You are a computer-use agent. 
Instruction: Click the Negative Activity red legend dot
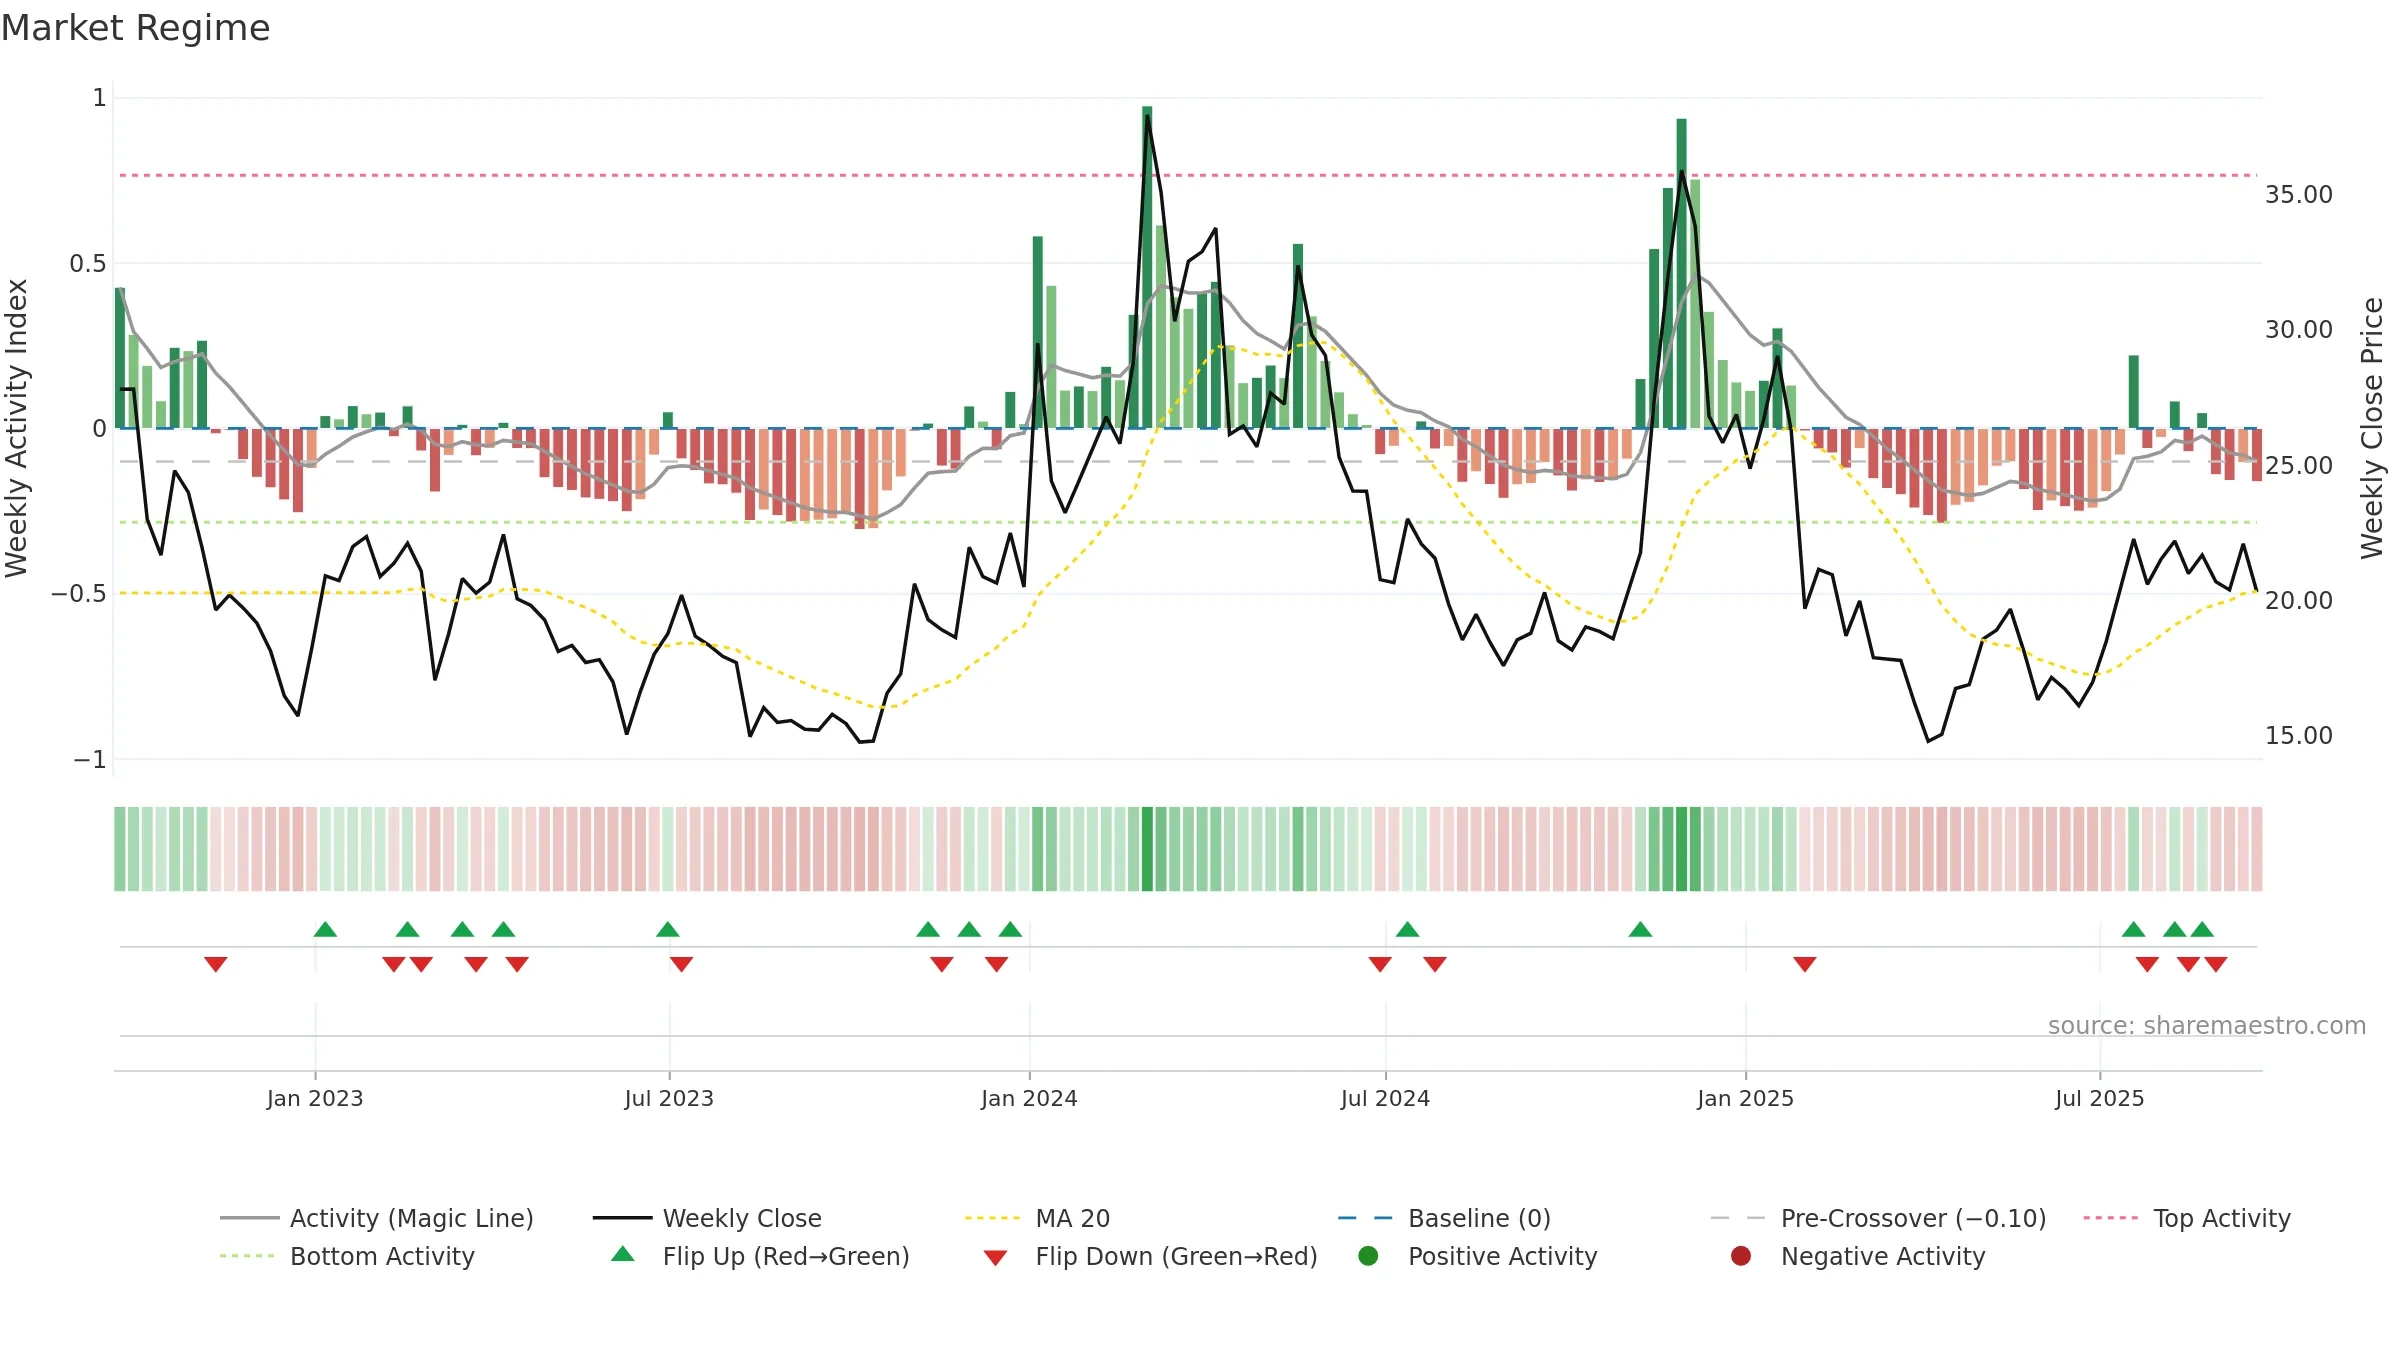coord(1741,1256)
